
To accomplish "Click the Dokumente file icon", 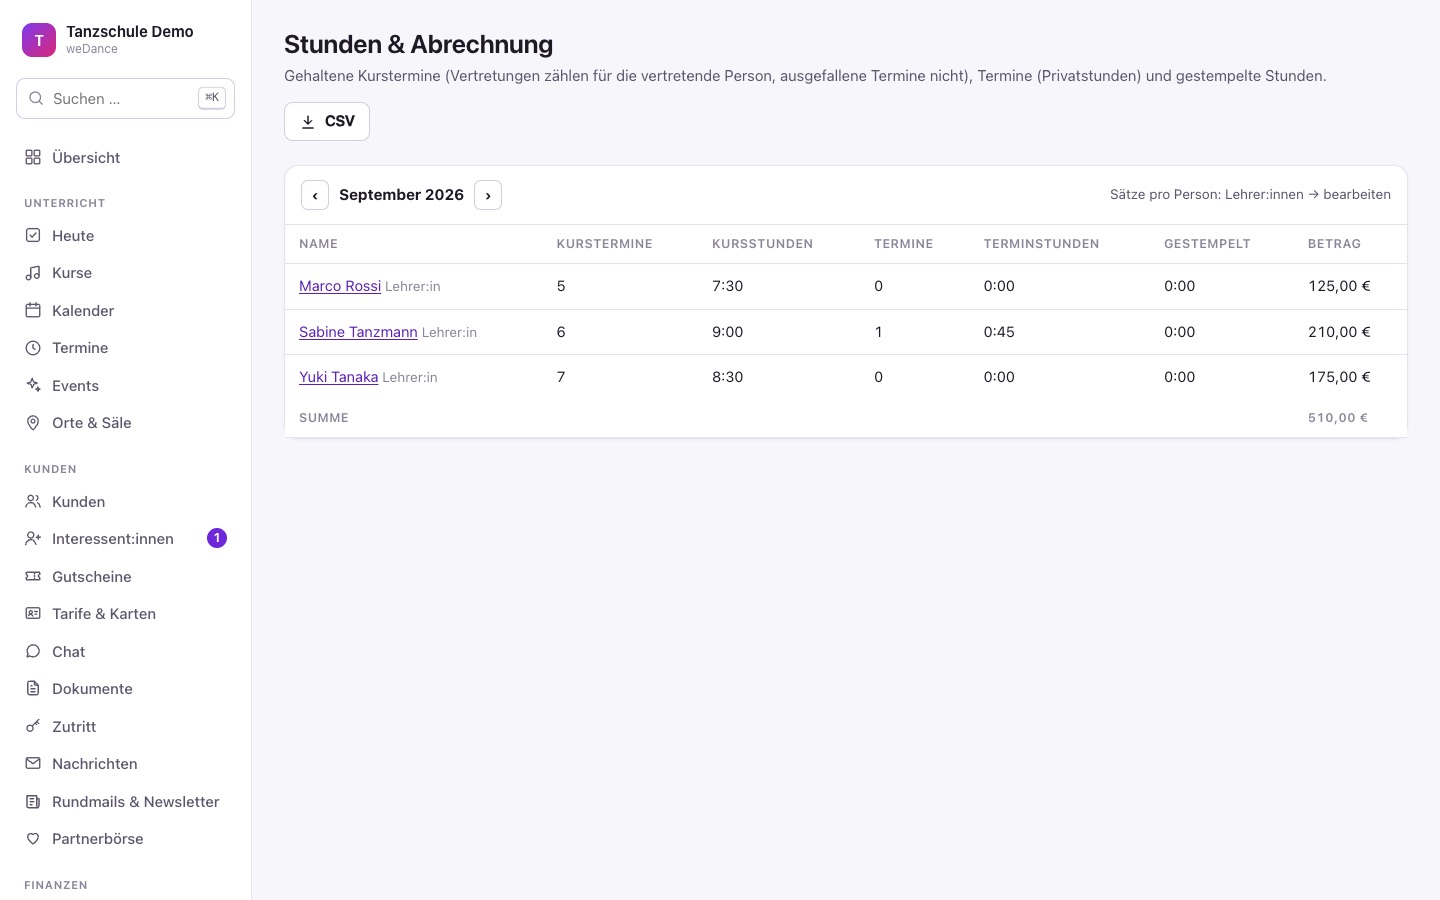I will tap(33, 689).
